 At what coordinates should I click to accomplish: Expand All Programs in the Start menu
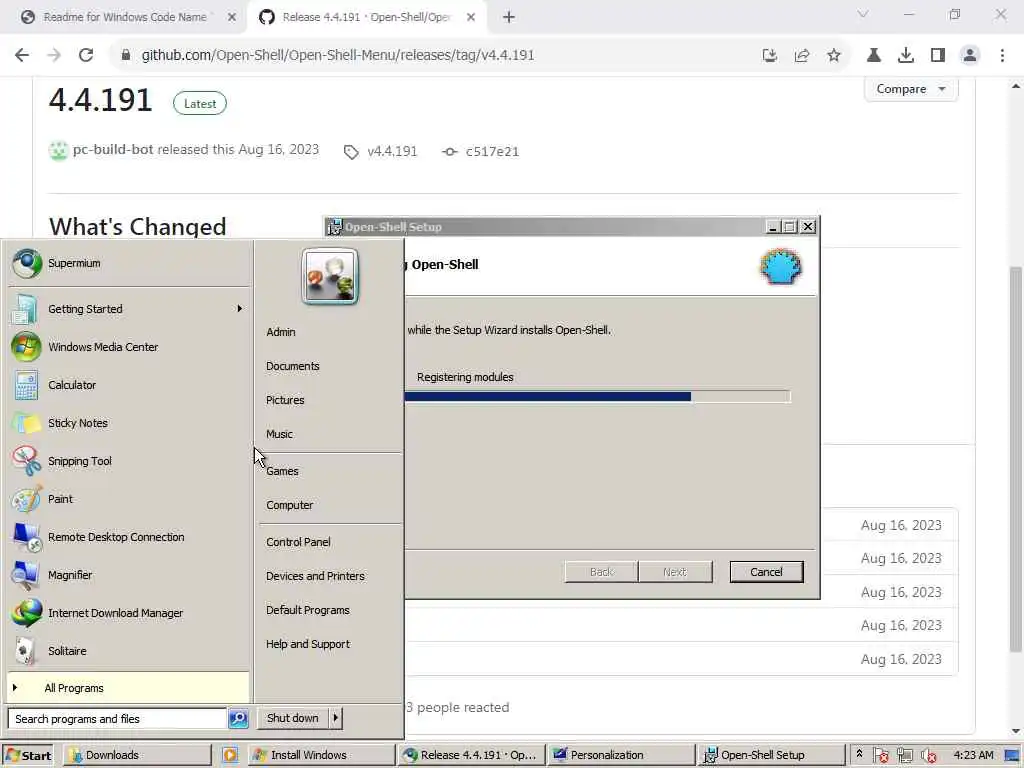[127, 688]
